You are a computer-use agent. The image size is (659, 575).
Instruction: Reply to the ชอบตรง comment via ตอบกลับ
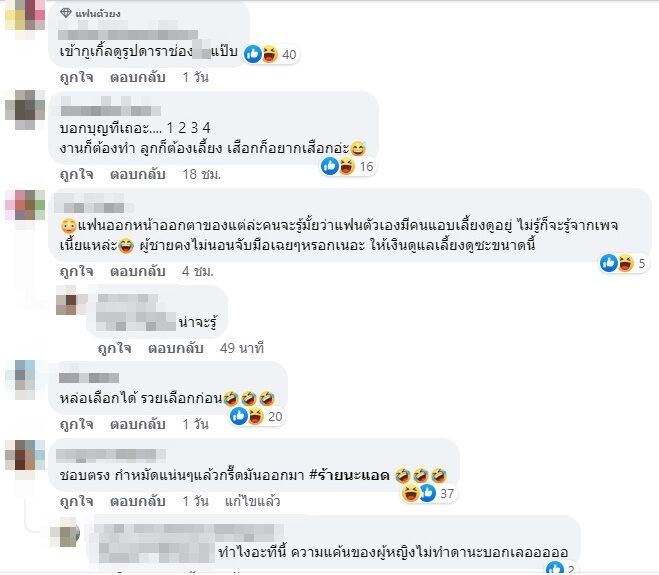click(x=137, y=501)
